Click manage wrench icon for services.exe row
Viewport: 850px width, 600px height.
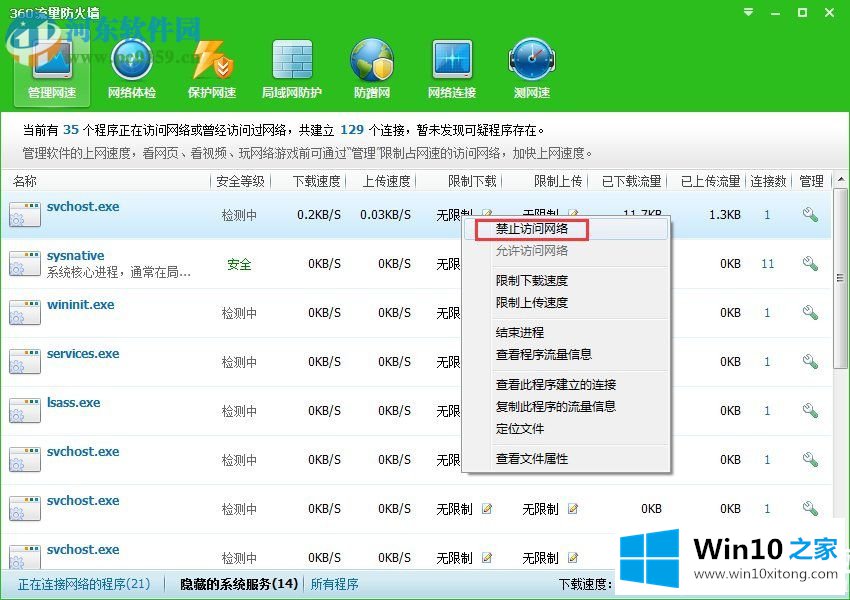click(810, 362)
